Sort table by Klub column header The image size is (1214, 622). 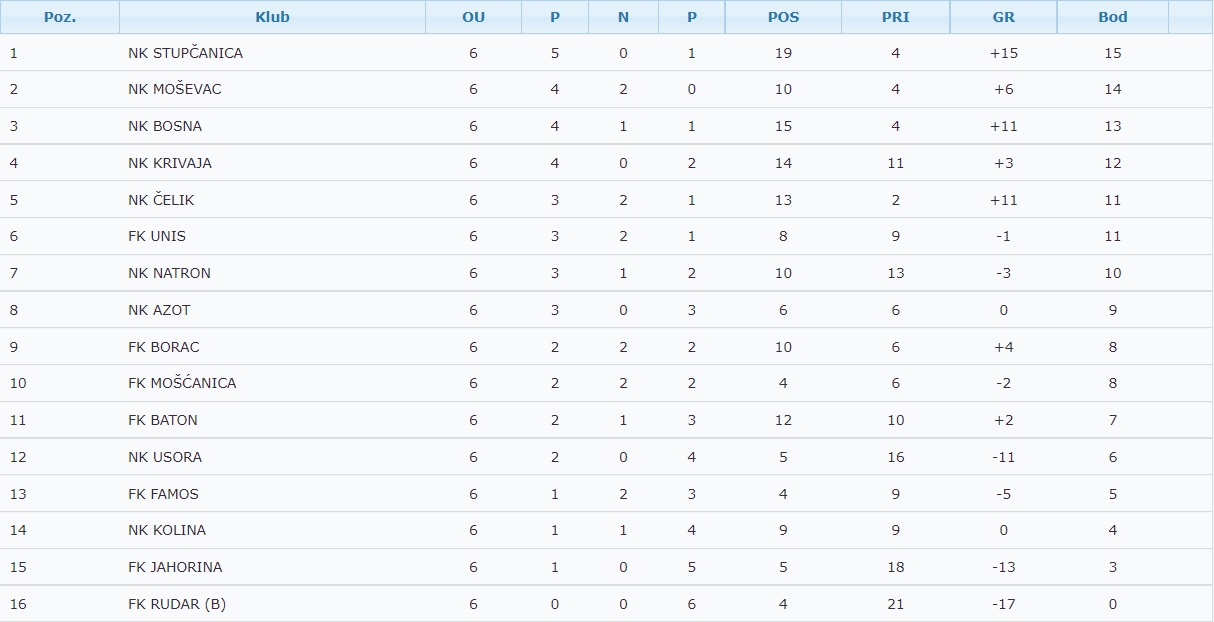coord(272,17)
